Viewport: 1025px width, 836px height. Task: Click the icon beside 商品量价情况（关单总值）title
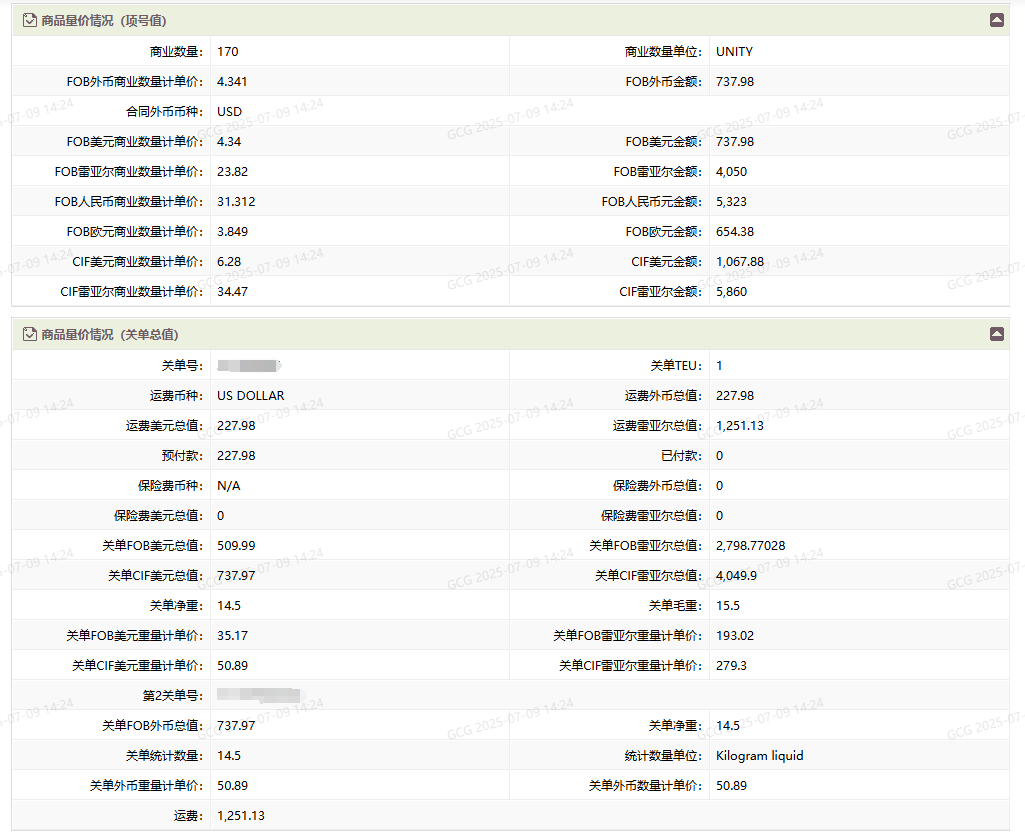tap(30, 334)
